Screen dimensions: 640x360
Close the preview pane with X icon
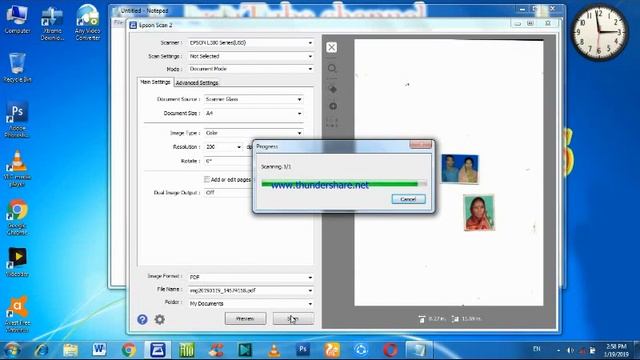tap(331, 47)
